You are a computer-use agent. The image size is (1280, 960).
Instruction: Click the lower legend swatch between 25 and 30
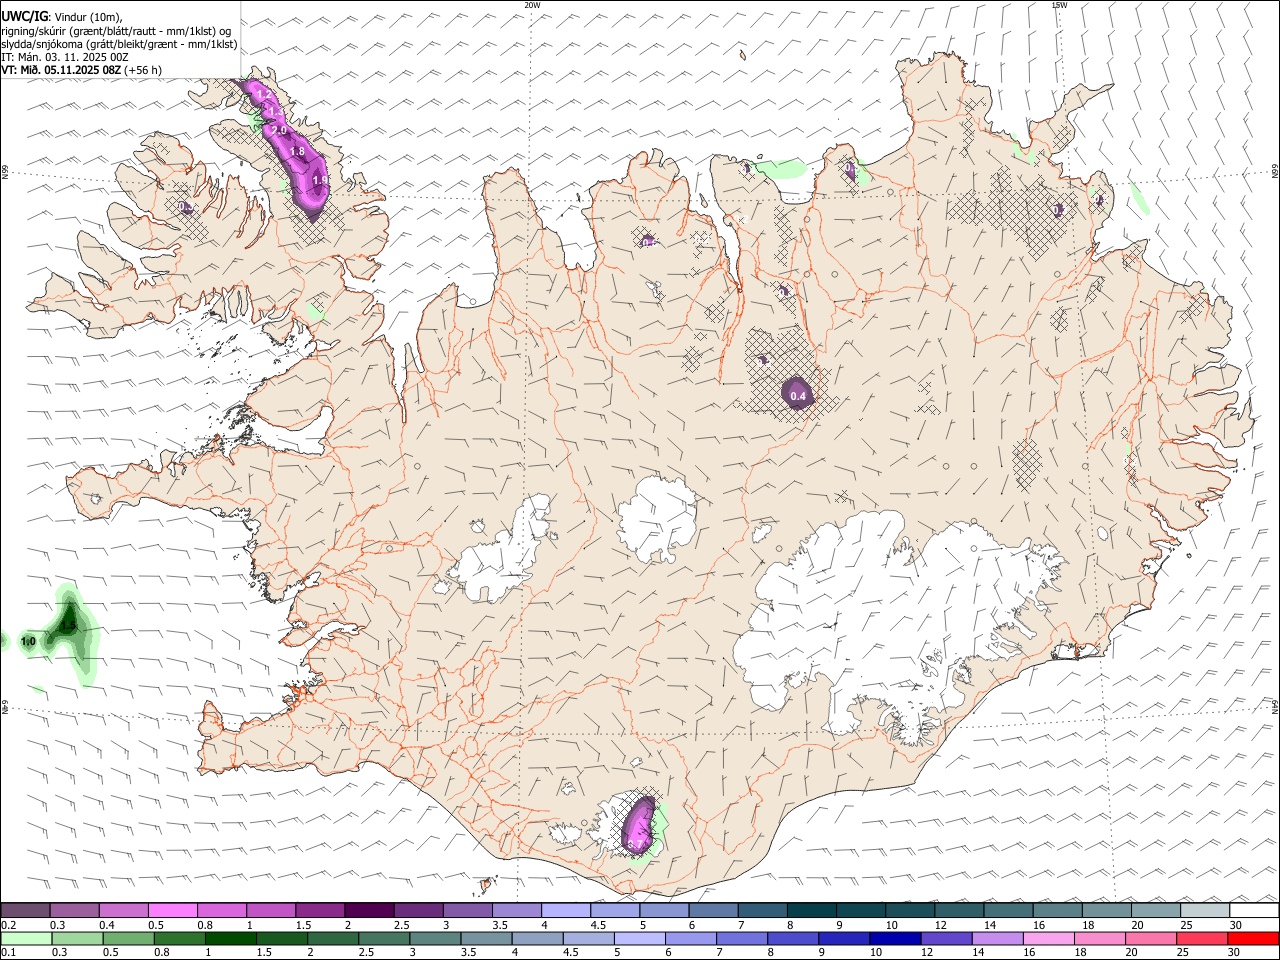(x=1203, y=938)
